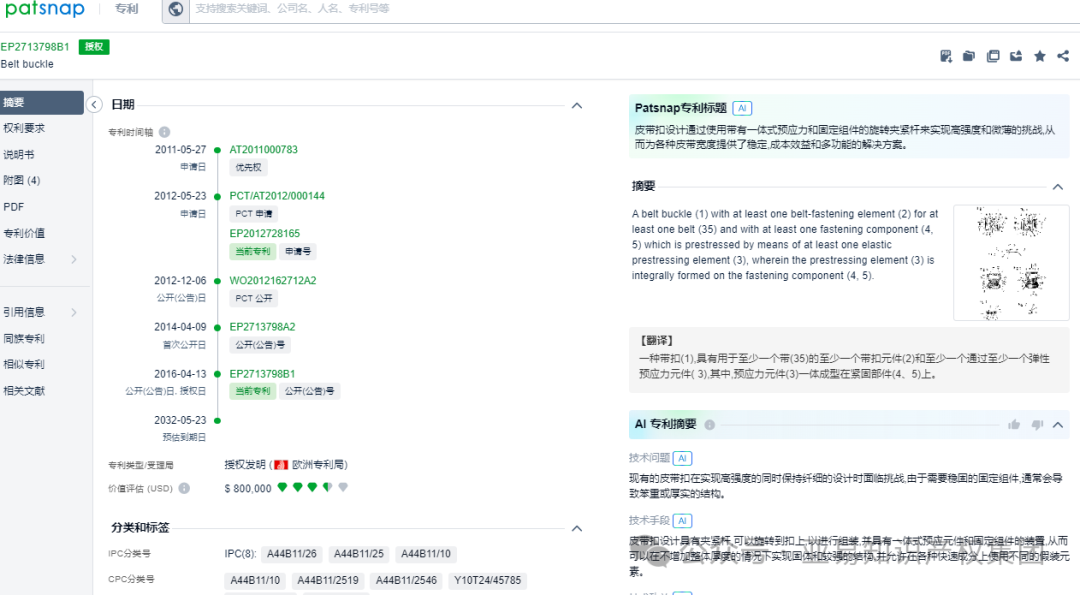Screen dimensions: 1080x595
Task: Share the patent via share icon
Action: [x=1064, y=56]
